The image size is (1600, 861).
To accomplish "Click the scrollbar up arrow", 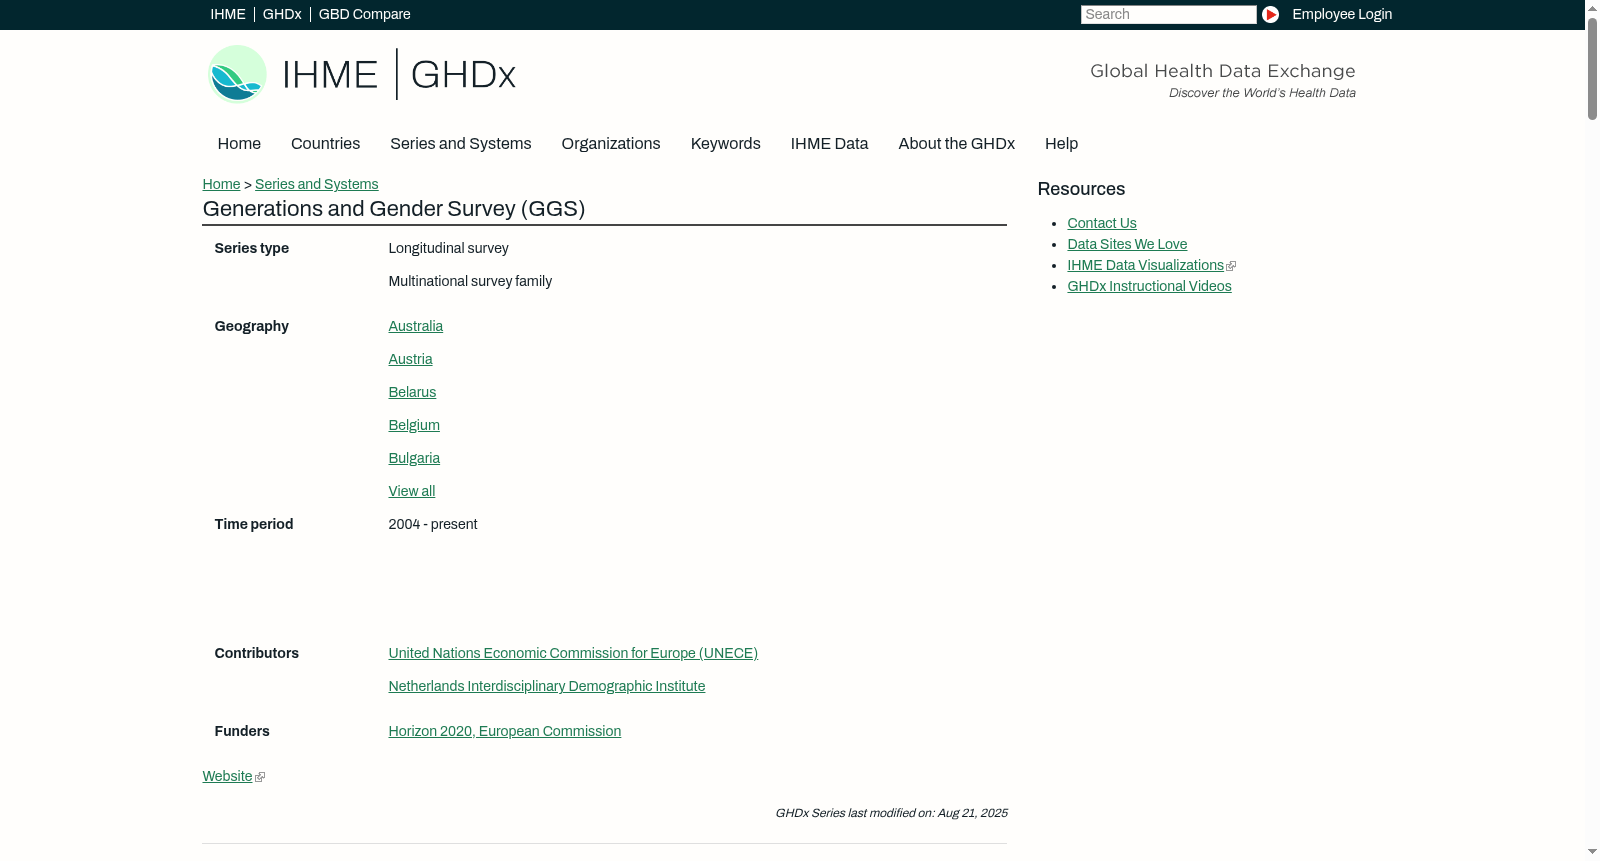I will (x=1592, y=8).
